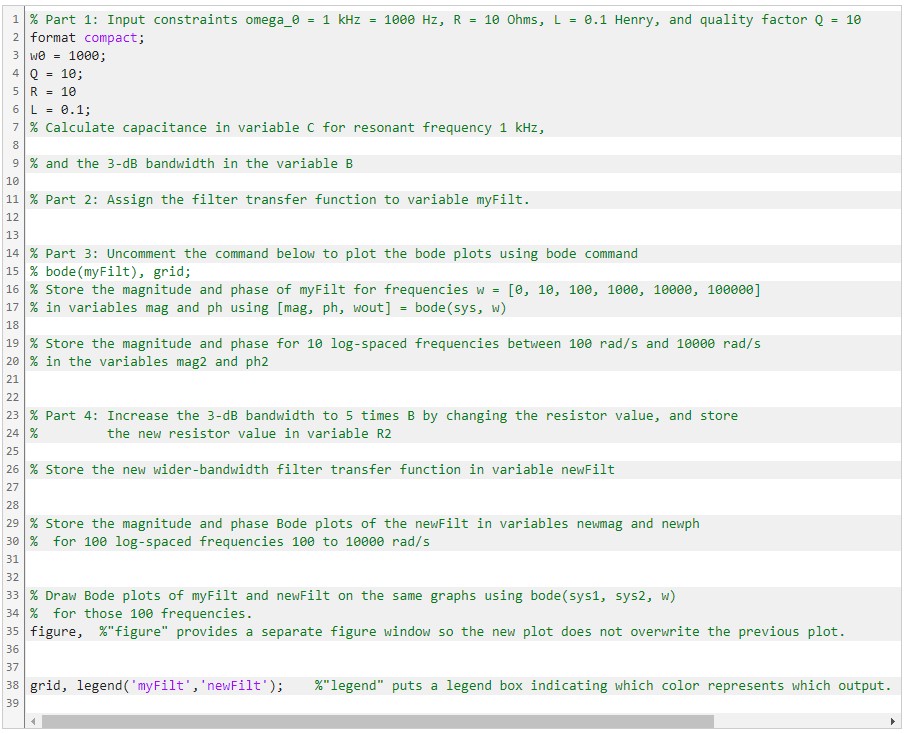This screenshot has width=910, height=734.
Task: Click line number 15 in the gutter
Action: [11, 271]
